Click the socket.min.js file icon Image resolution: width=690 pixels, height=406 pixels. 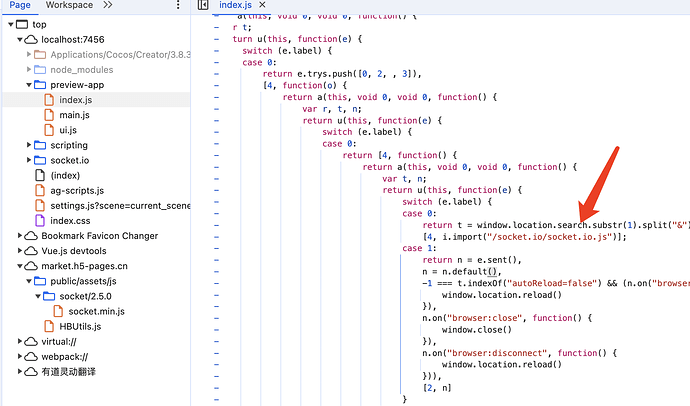click(x=58, y=311)
